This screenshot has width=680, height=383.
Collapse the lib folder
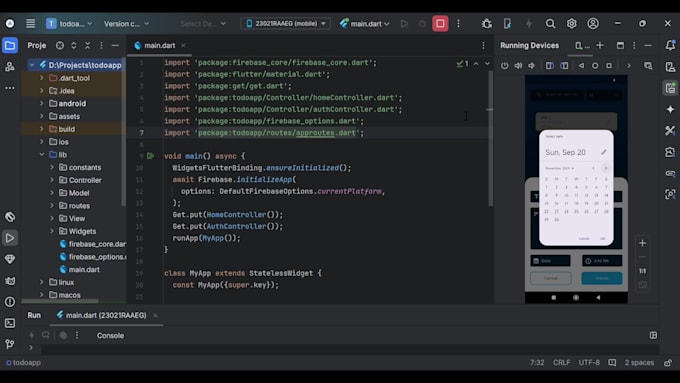click(x=42, y=154)
